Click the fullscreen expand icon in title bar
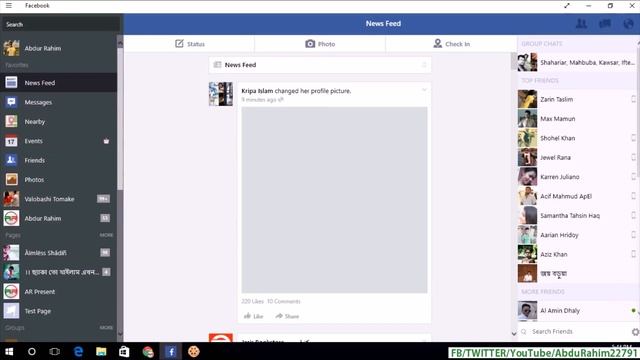 tap(567, 6)
